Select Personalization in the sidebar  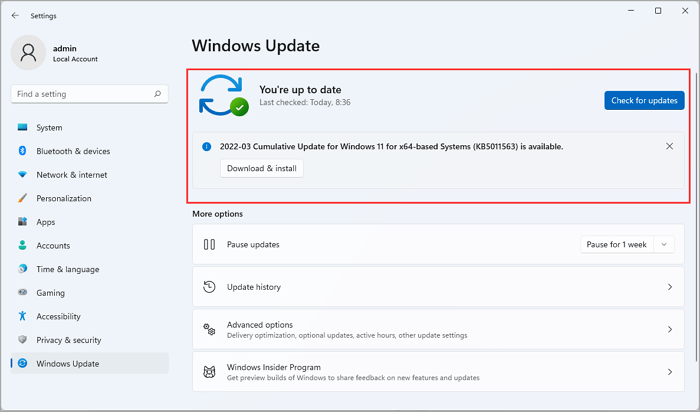point(90,198)
